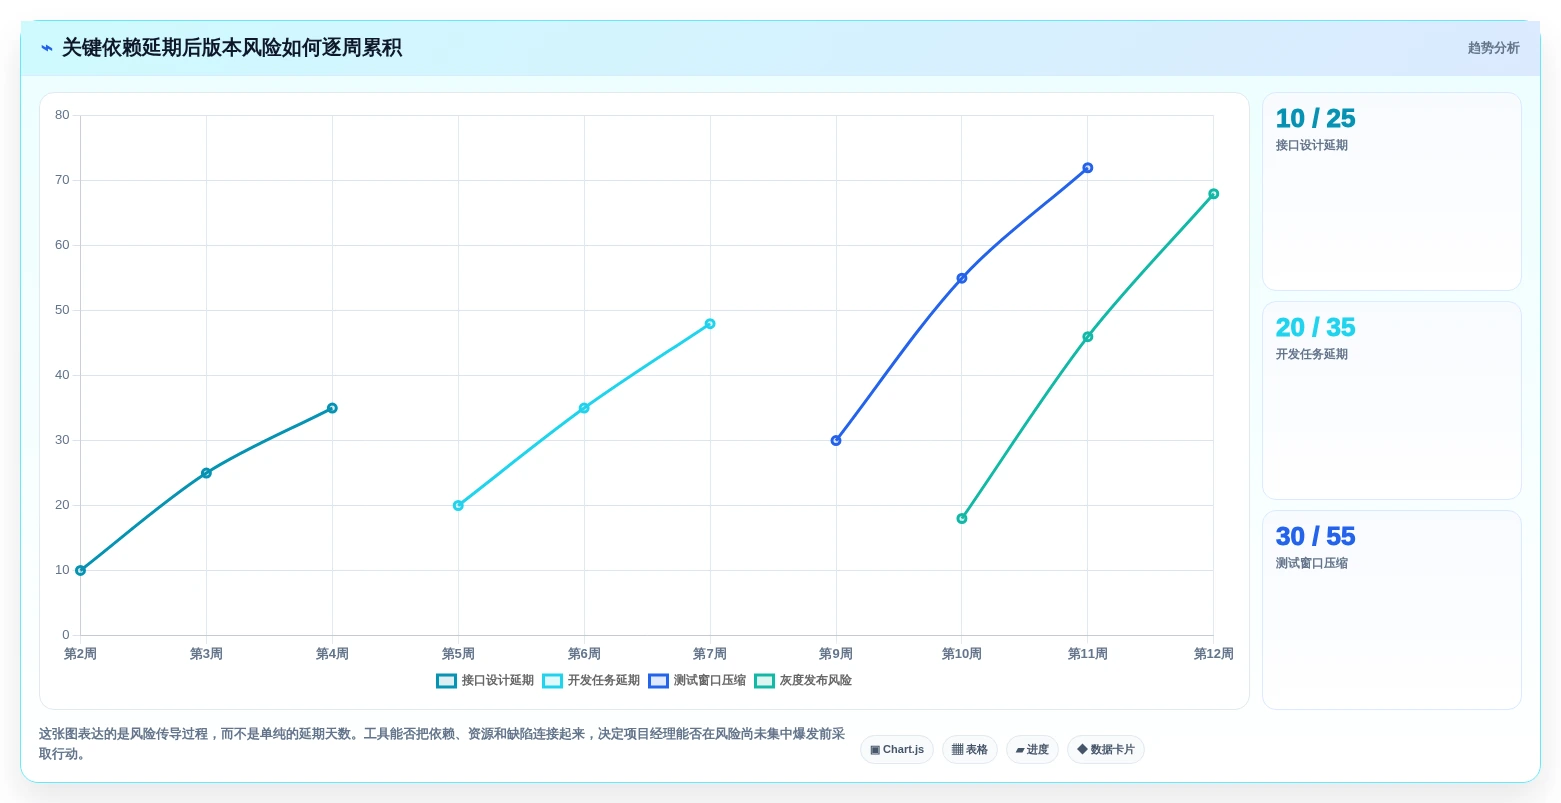Click 测试窗口压缩 data point at 第10周
Screen dimensions: 1561x803
962,278
